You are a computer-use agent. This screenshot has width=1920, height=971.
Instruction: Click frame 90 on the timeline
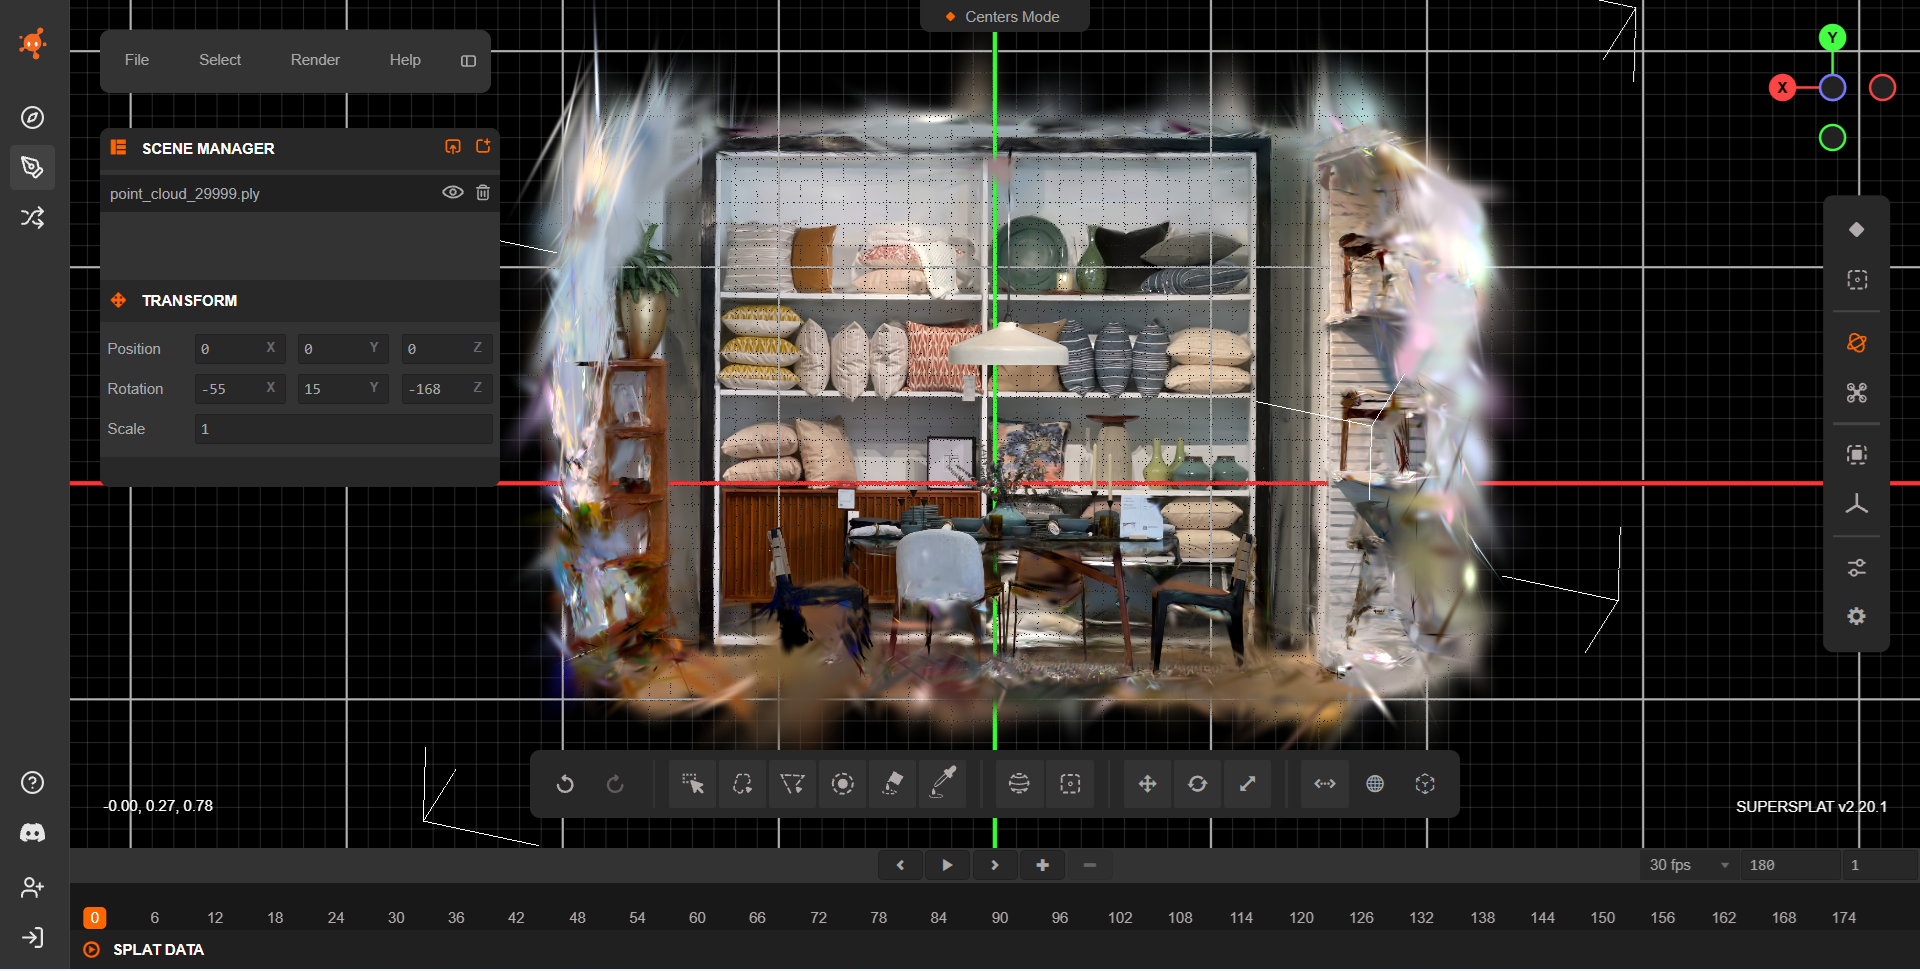pyautogui.click(x=1000, y=918)
